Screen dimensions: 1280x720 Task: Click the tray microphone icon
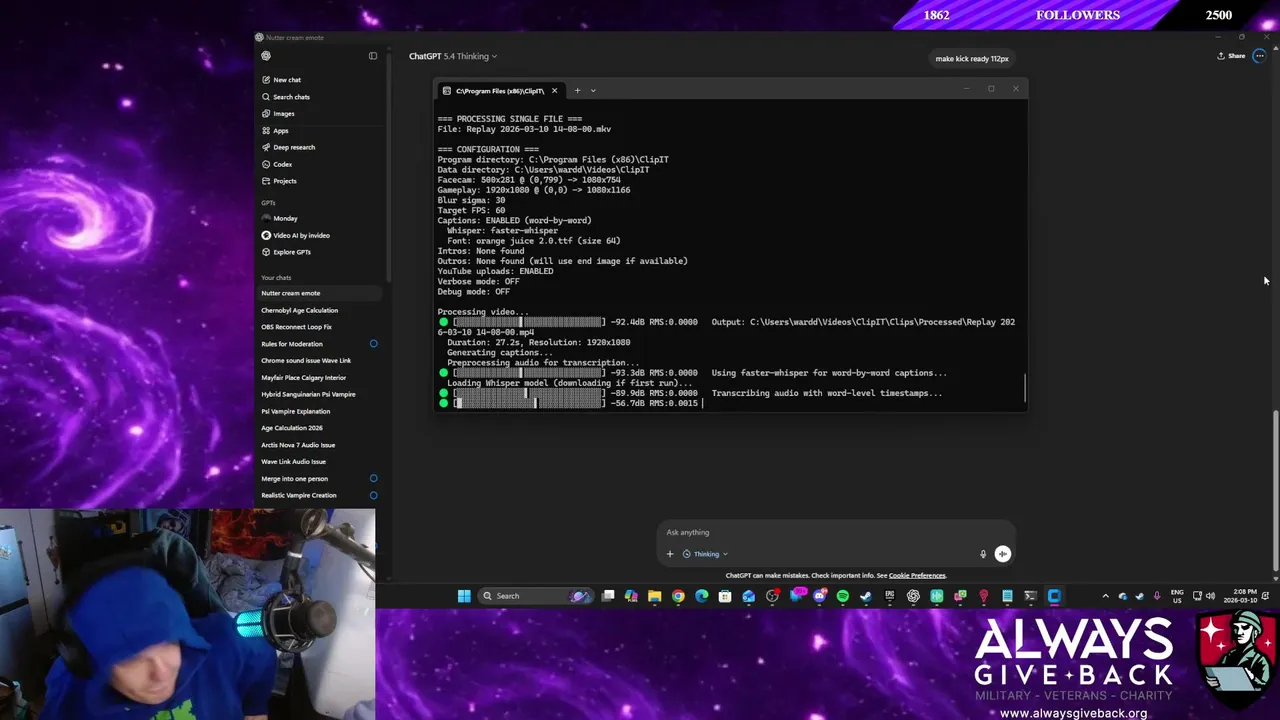pyautogui.click(x=1157, y=596)
